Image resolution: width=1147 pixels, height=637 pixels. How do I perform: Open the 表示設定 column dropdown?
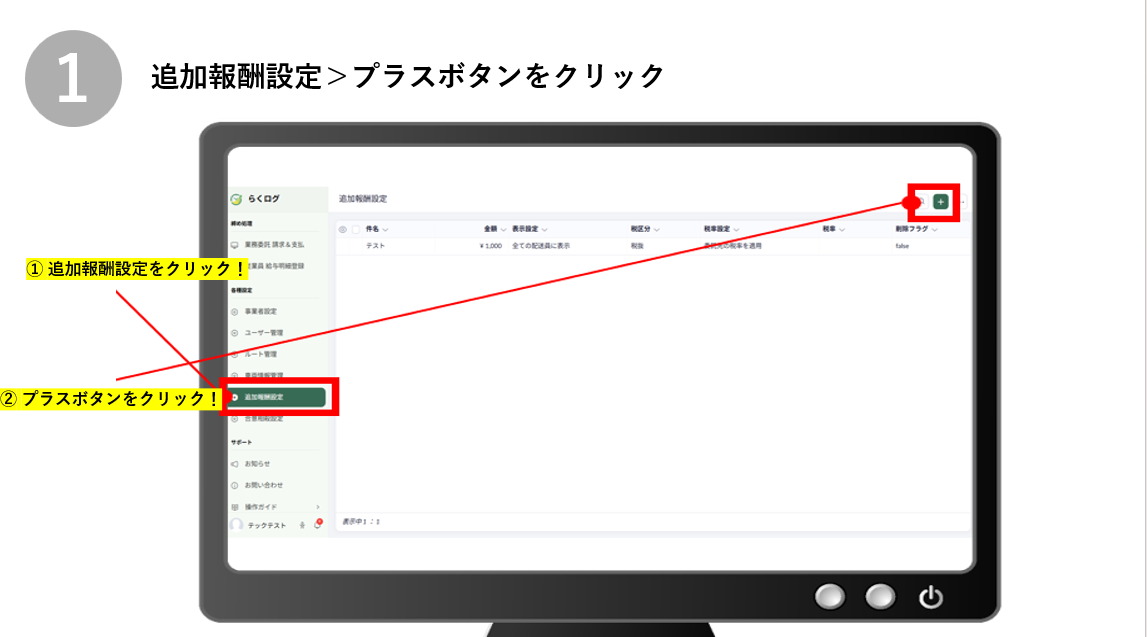point(545,230)
